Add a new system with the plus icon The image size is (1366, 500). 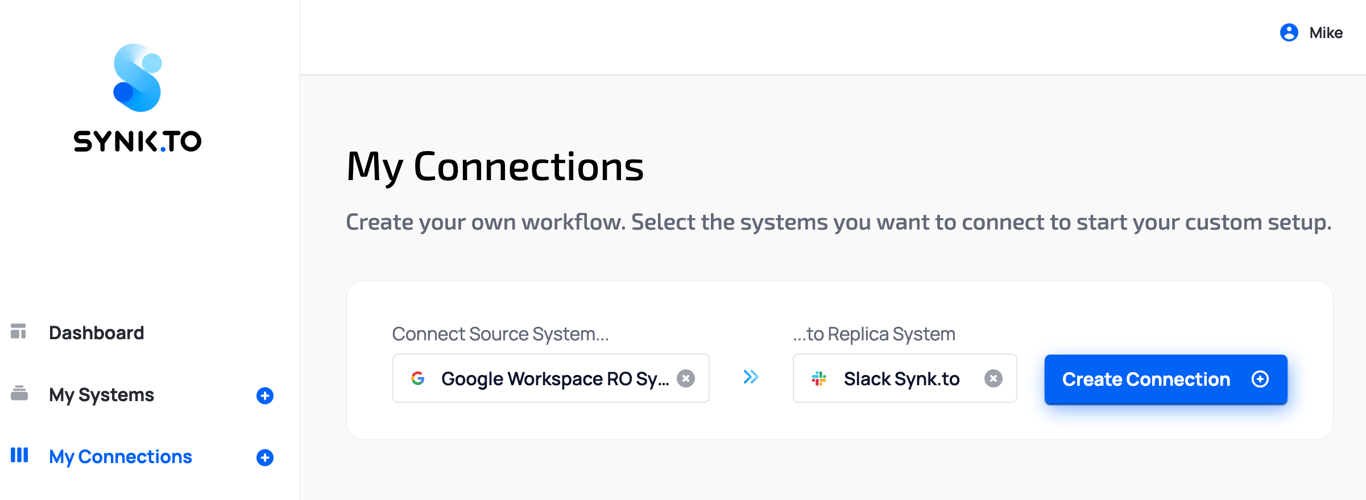[265, 396]
